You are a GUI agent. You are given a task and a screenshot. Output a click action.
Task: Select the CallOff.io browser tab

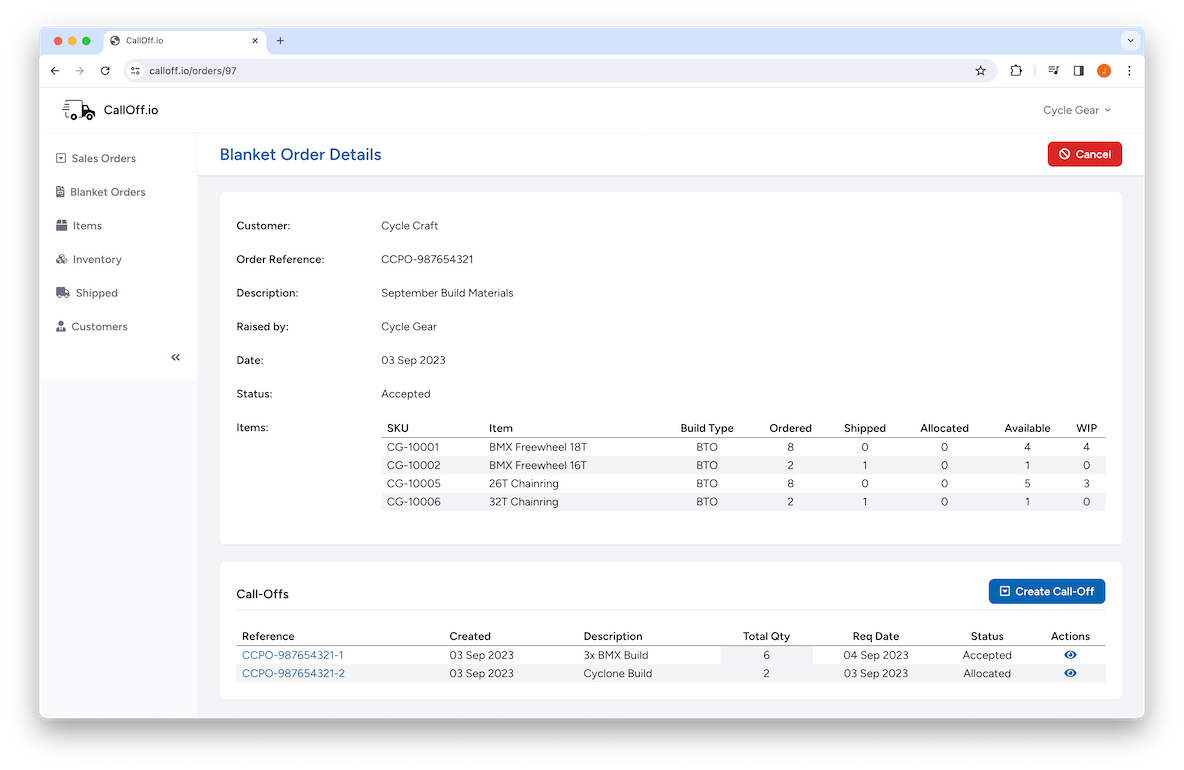[184, 41]
